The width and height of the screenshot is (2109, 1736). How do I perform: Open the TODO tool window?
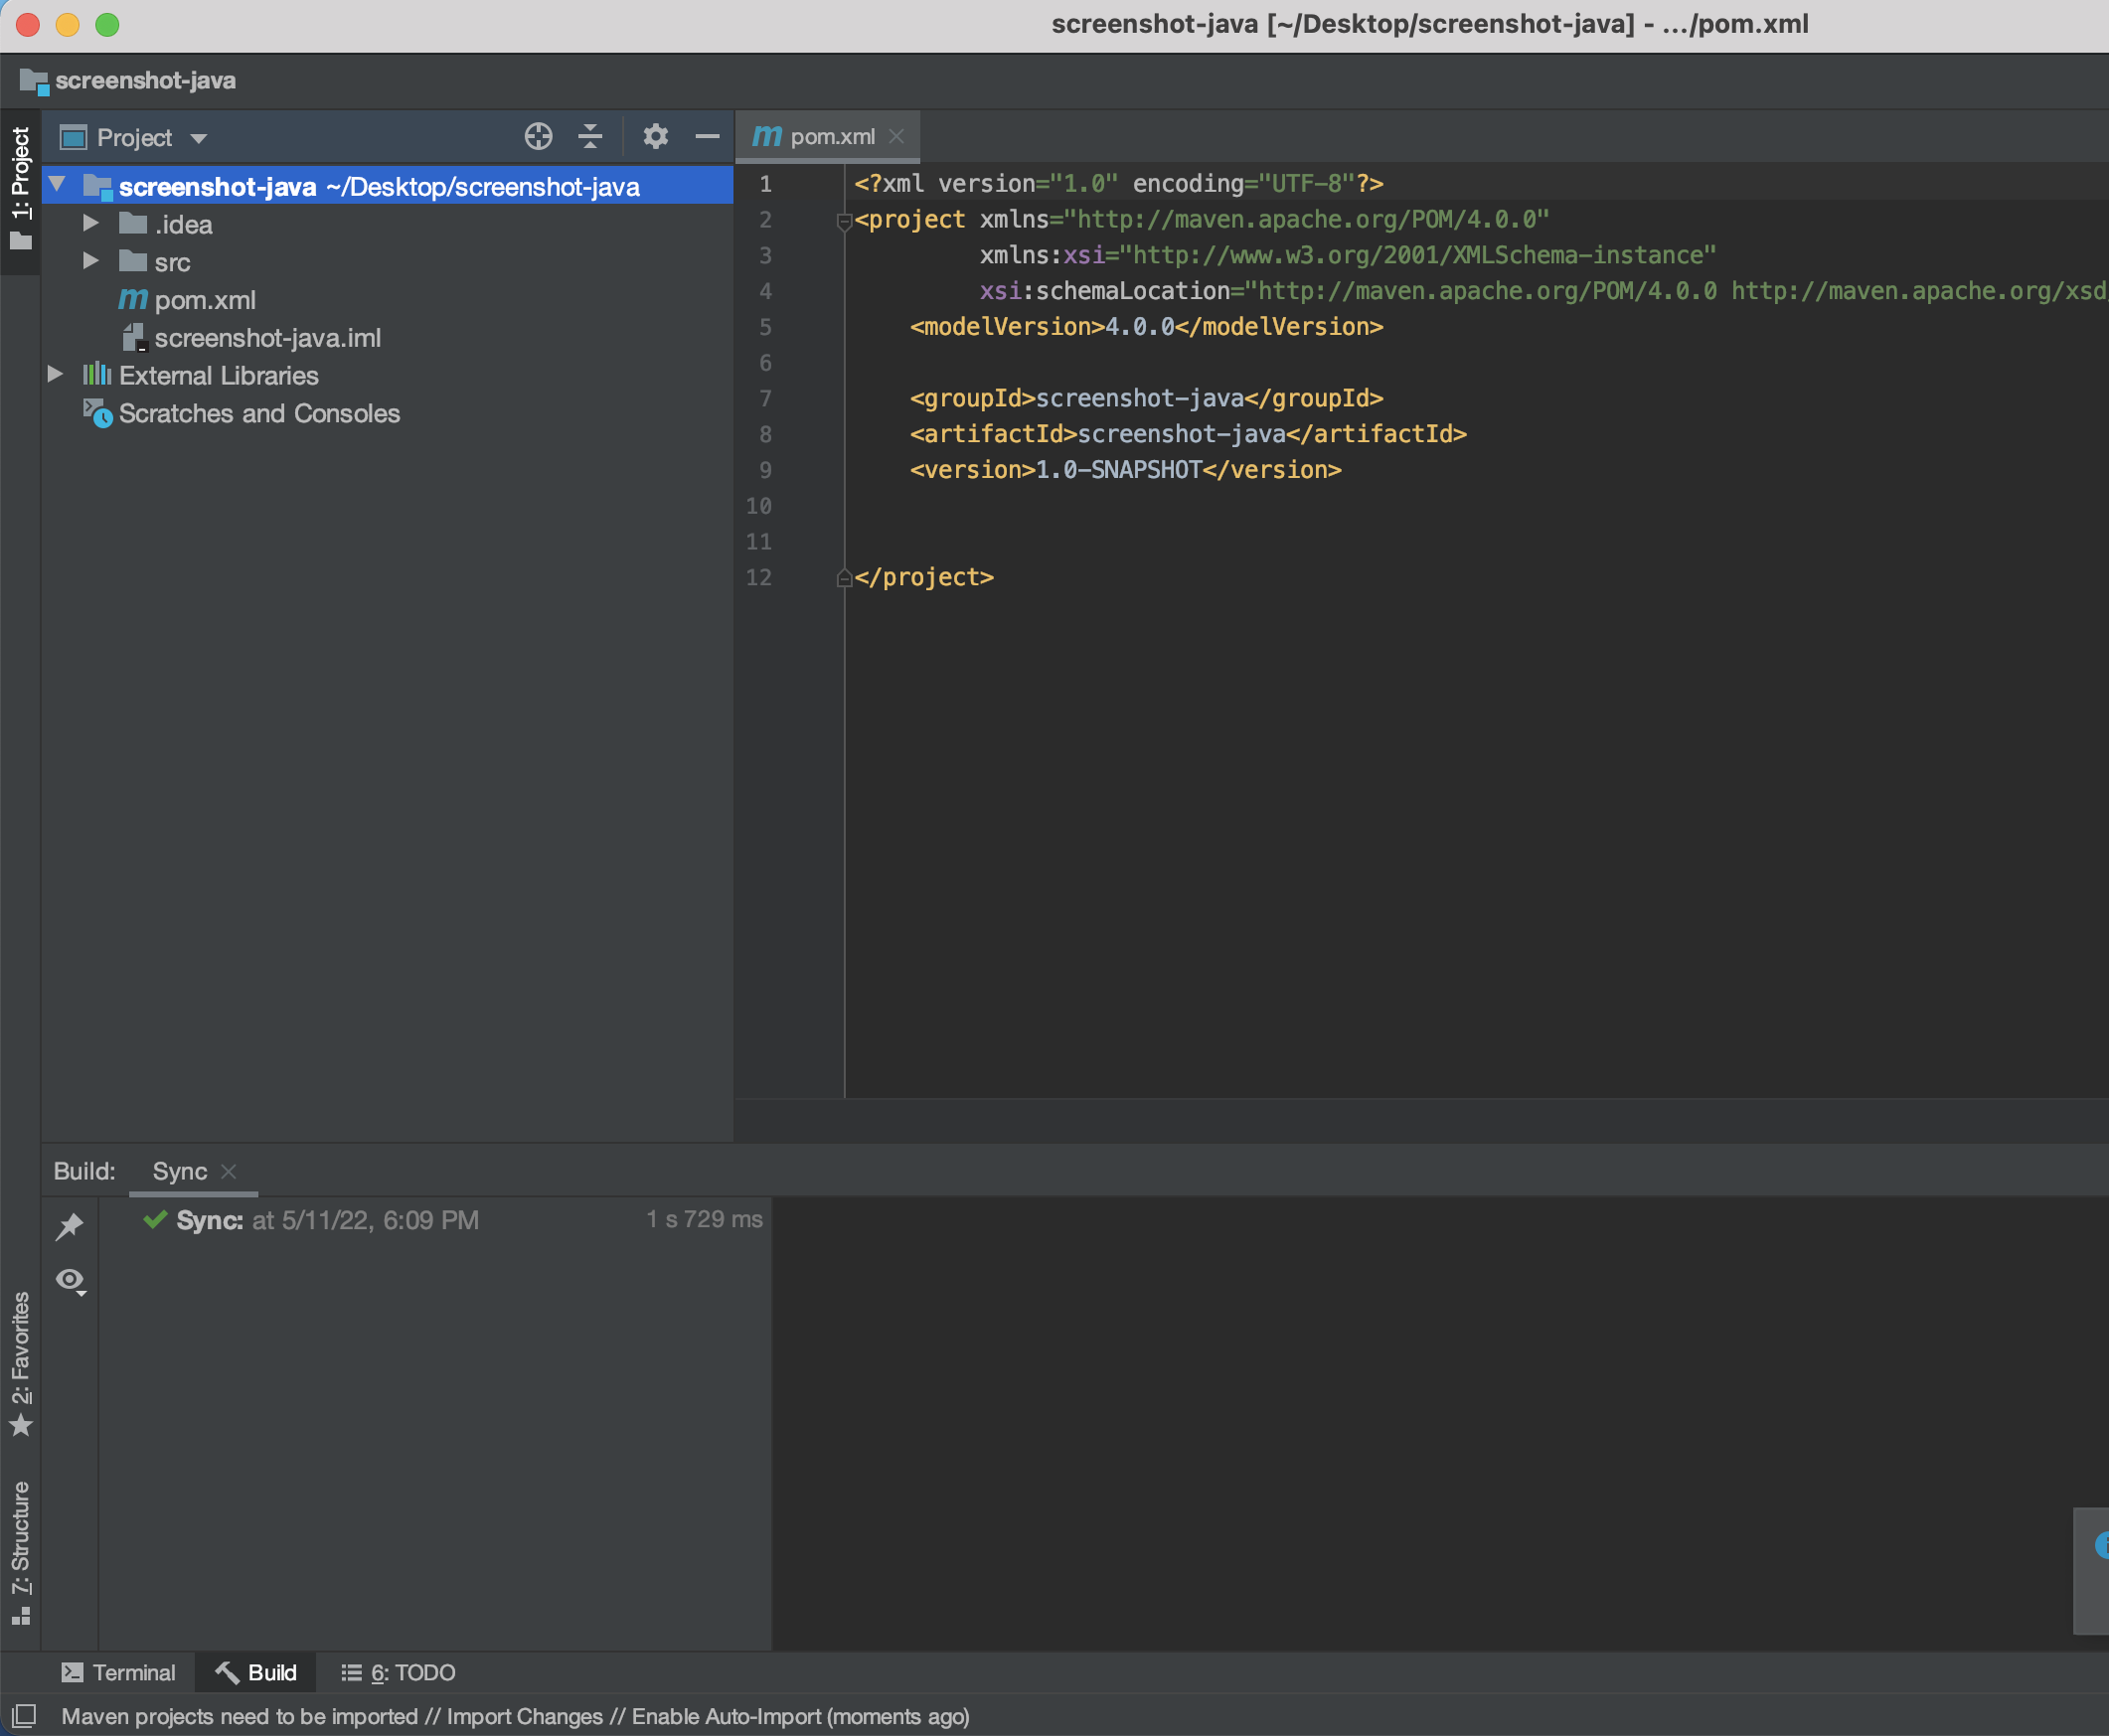[x=398, y=1671]
